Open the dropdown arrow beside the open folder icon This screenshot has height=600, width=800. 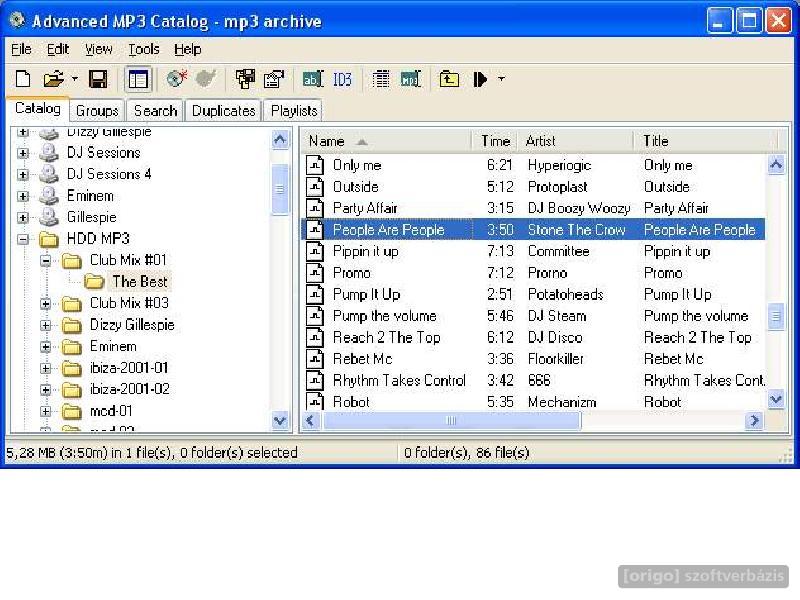tap(75, 80)
